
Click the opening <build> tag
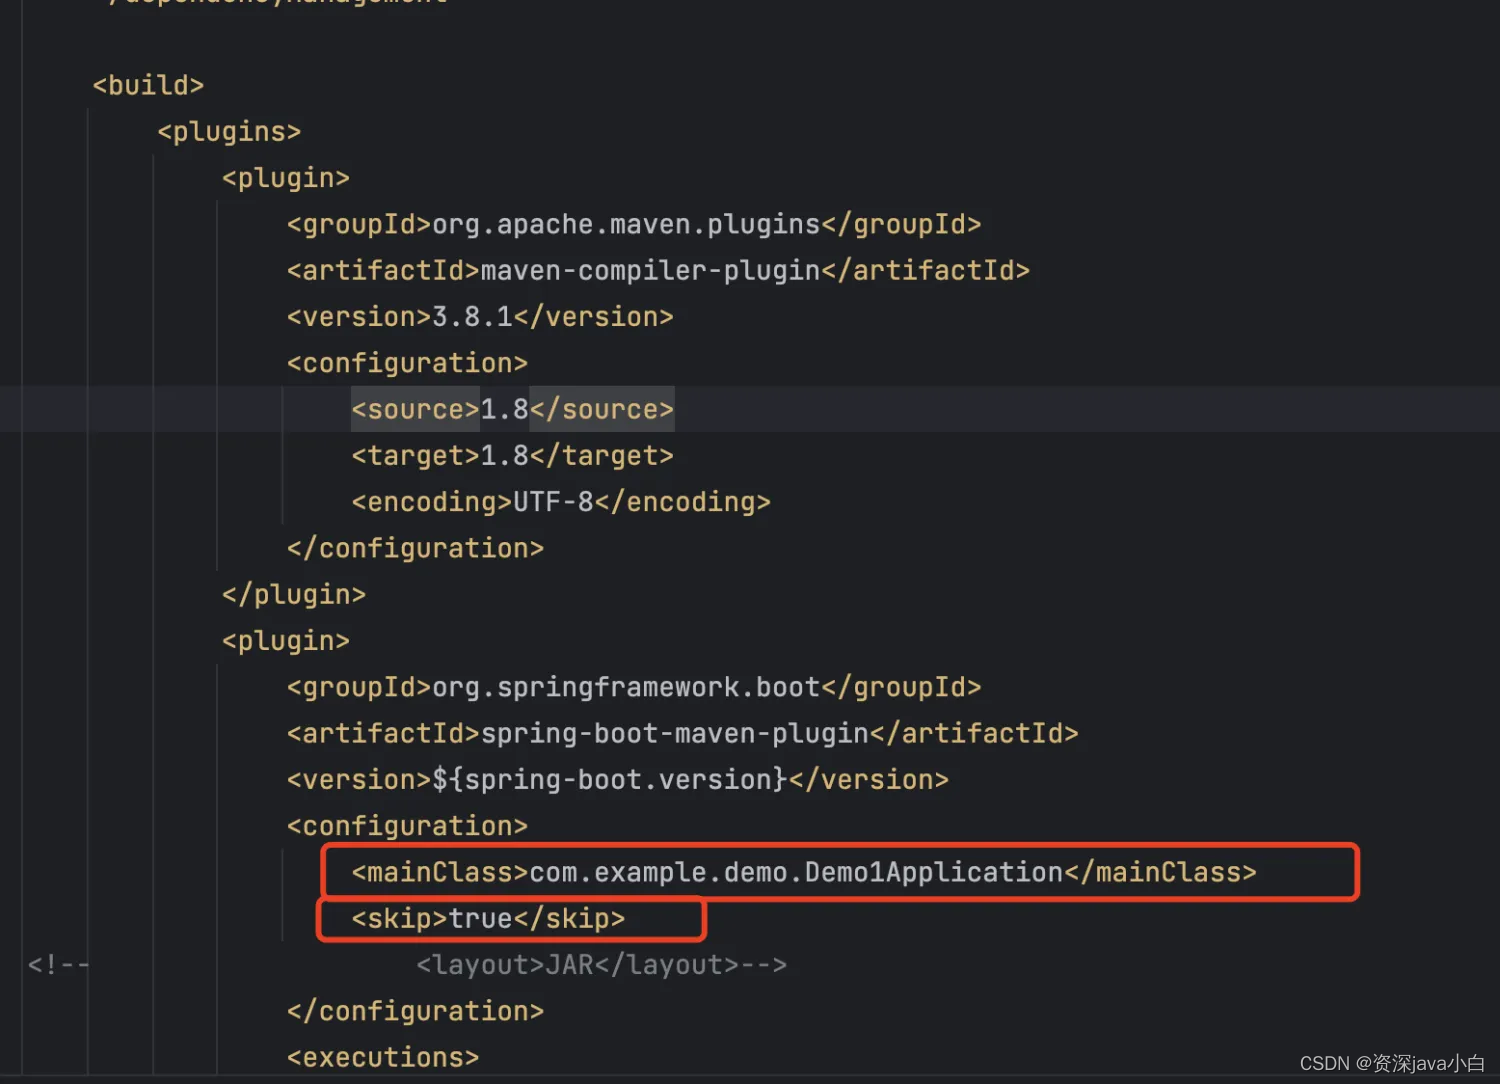pyautogui.click(x=148, y=85)
